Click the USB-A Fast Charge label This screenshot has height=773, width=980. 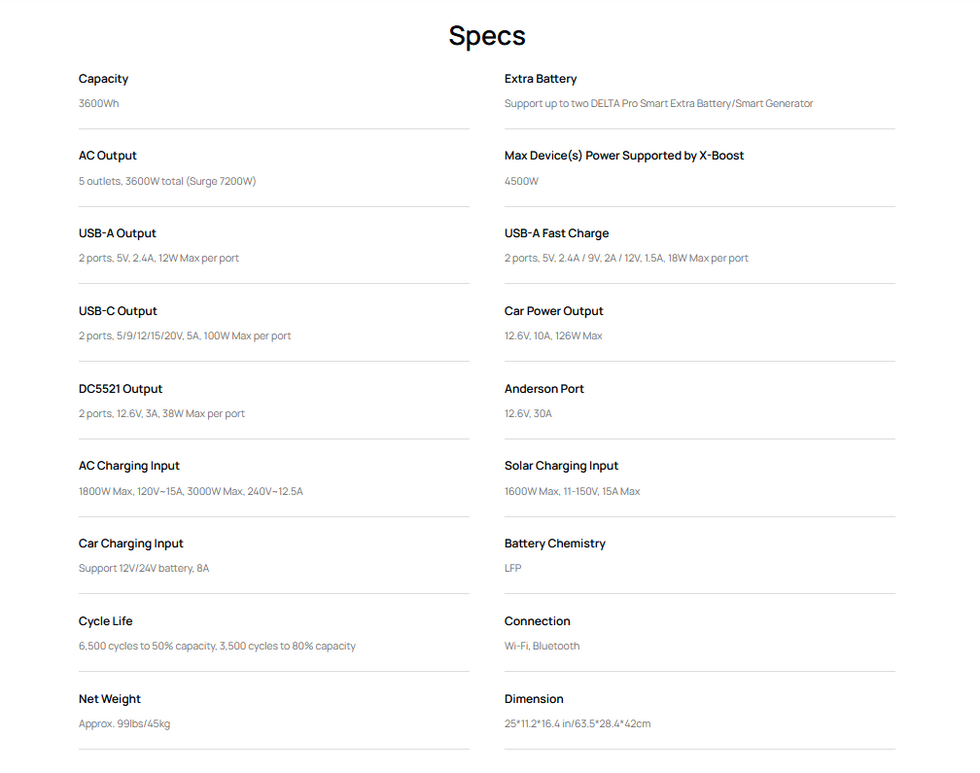(556, 233)
